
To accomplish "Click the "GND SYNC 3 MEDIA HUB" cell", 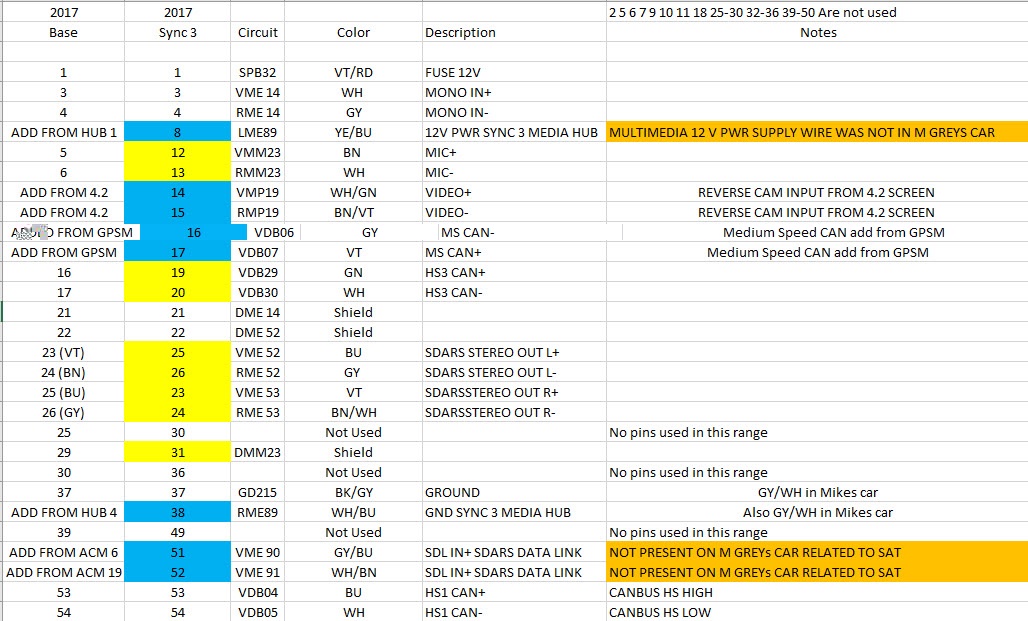I will pos(514,512).
